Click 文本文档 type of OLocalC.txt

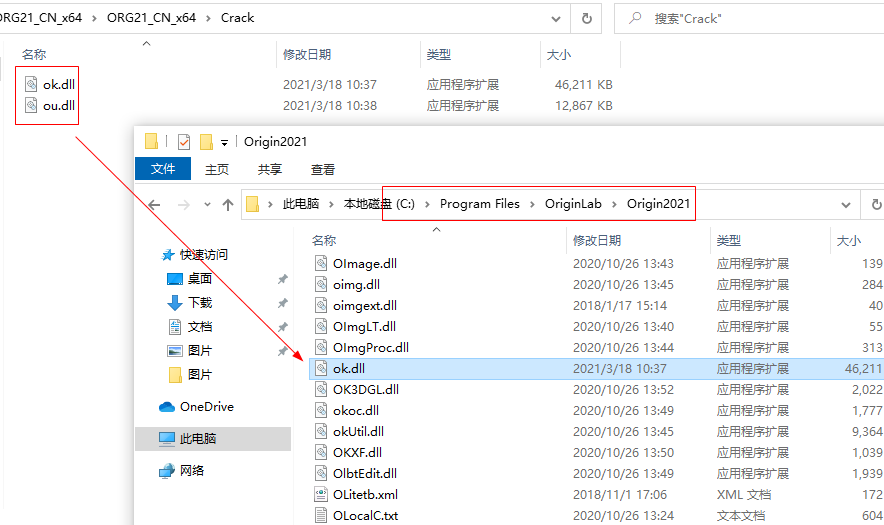pos(741,515)
